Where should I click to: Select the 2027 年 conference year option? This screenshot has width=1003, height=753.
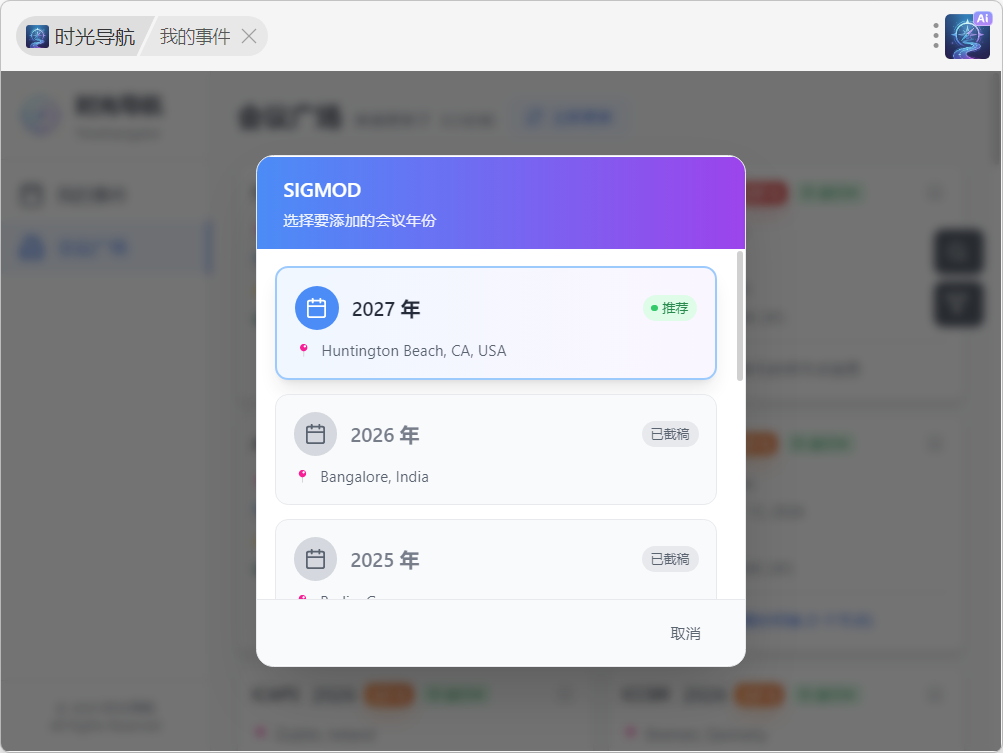(x=495, y=323)
